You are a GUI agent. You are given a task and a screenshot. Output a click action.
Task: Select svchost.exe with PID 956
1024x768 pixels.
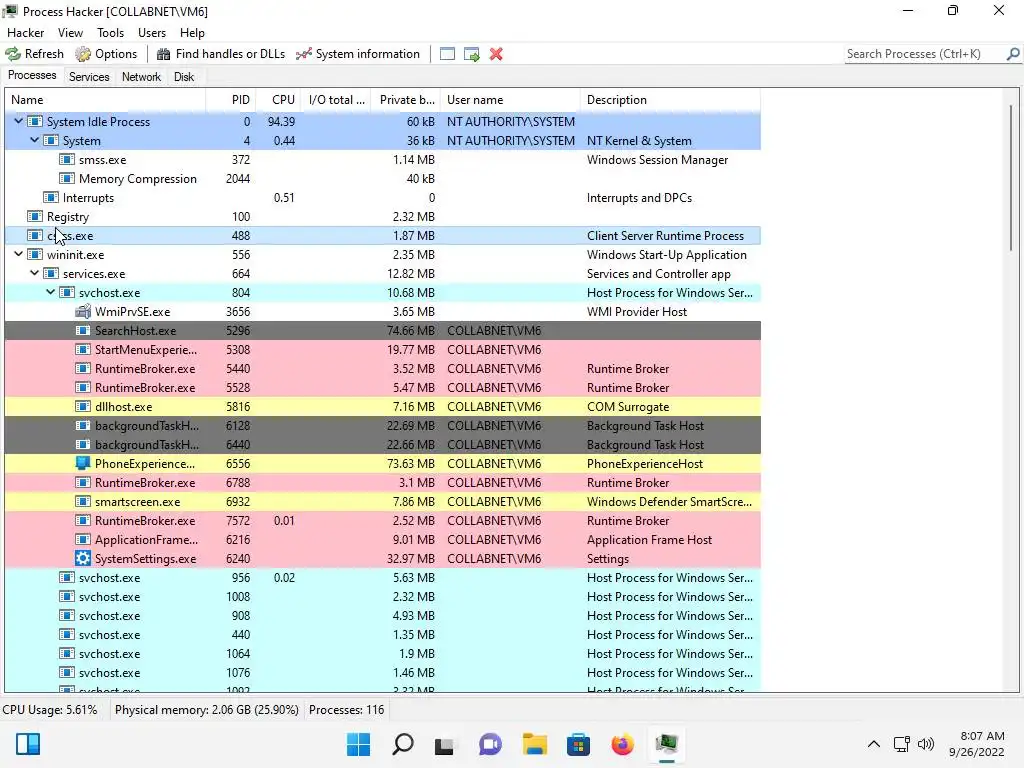(x=383, y=578)
